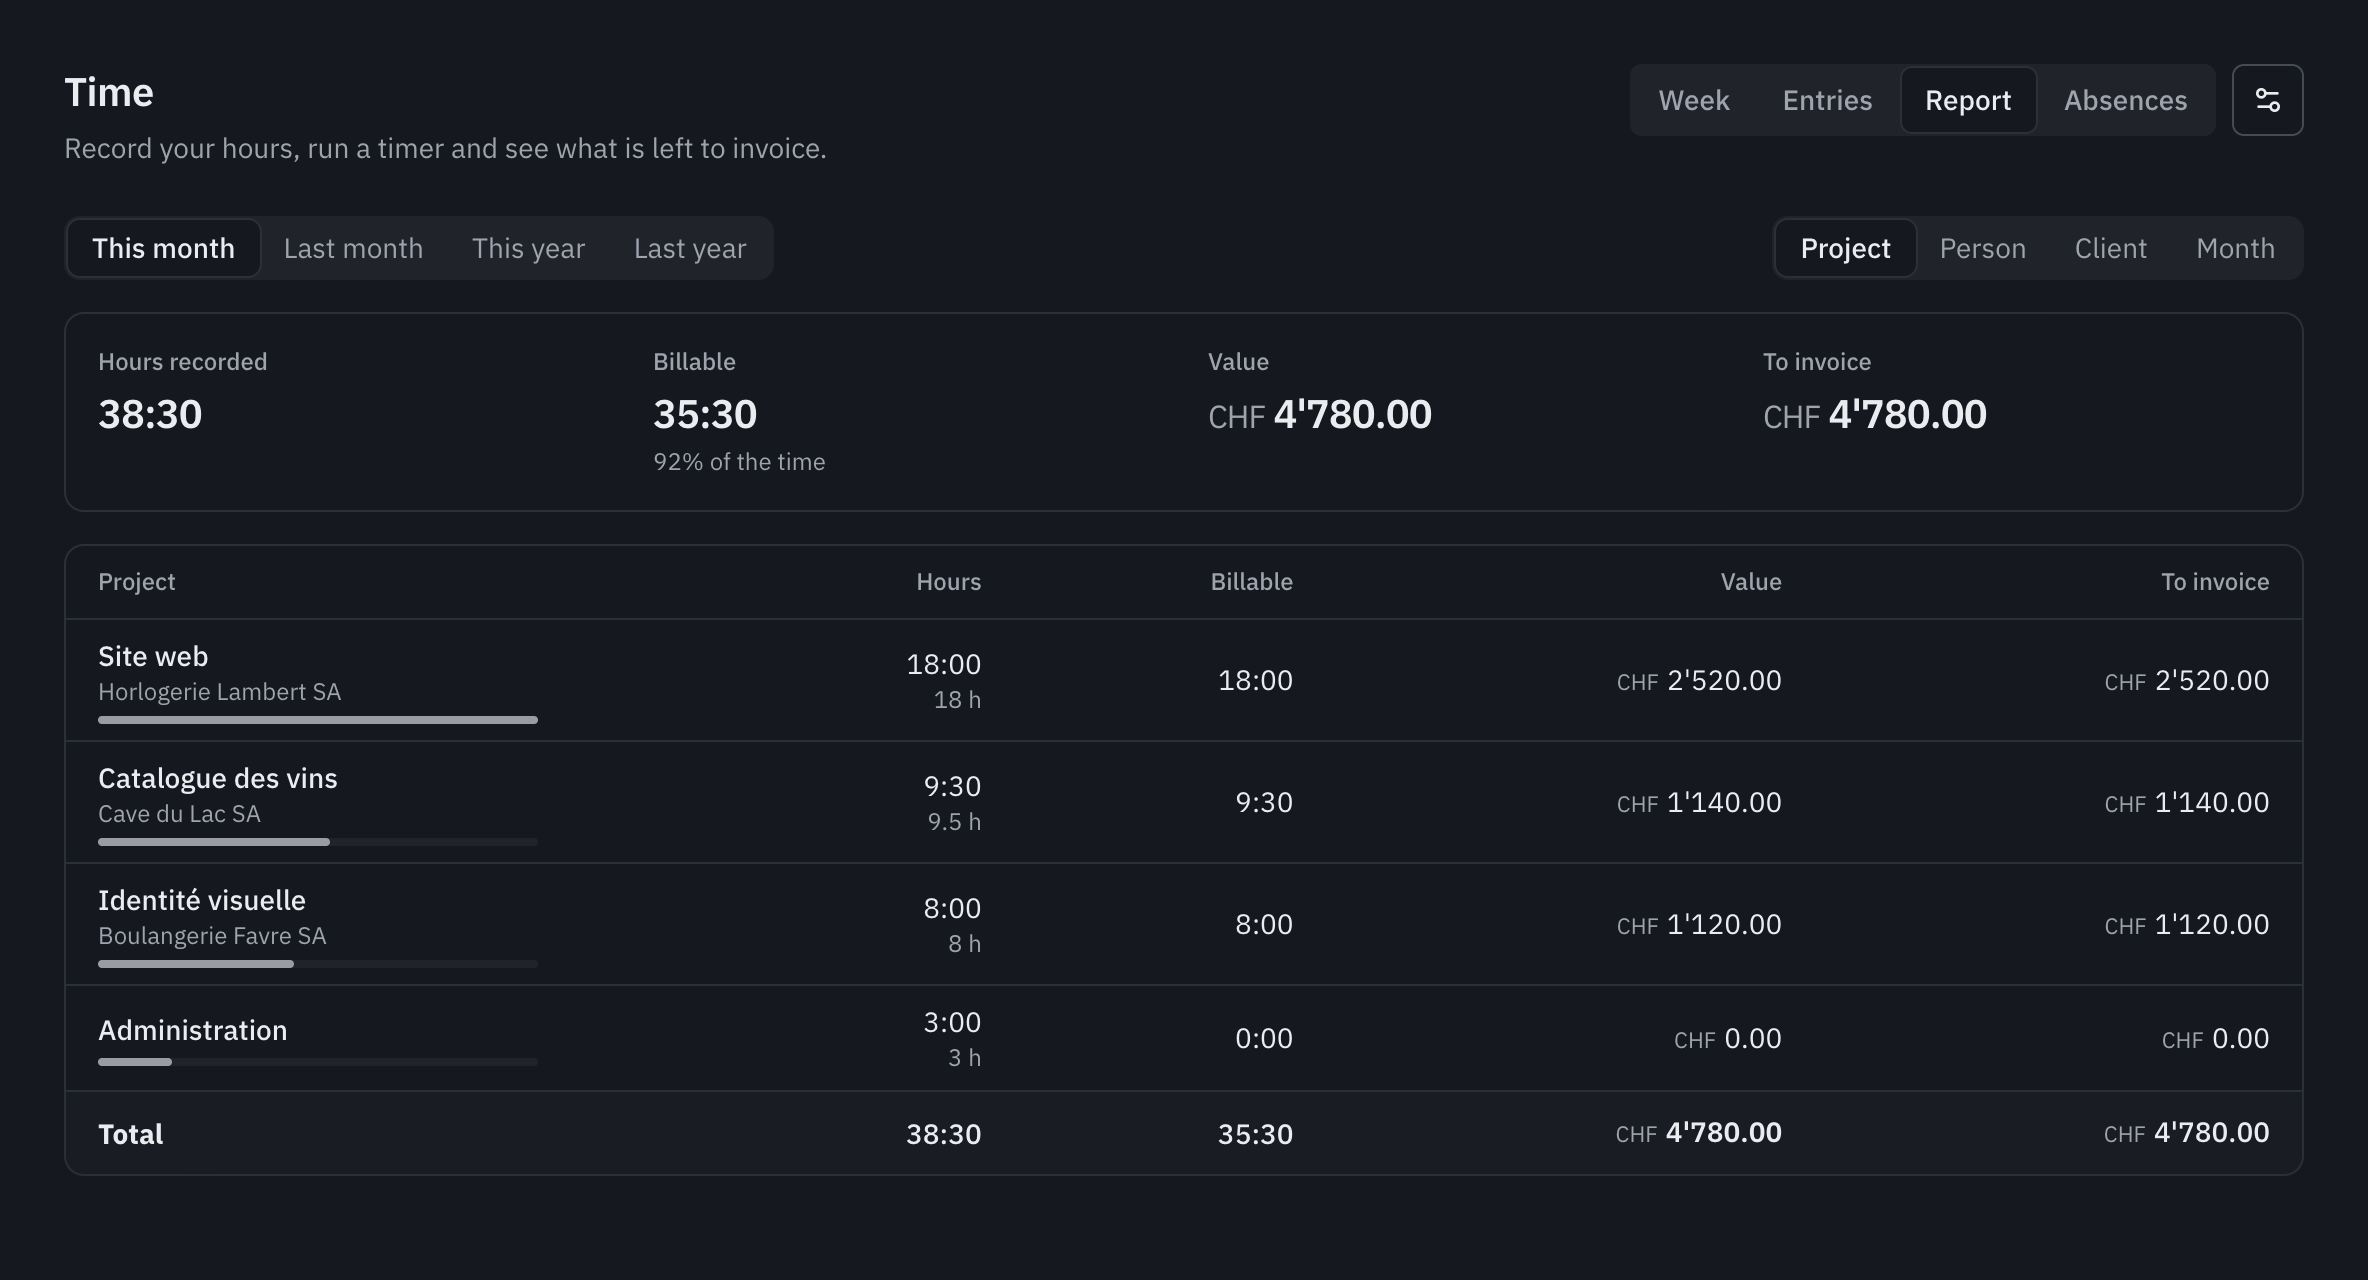Click the Total row label
The image size is (2368, 1280).
click(x=130, y=1134)
